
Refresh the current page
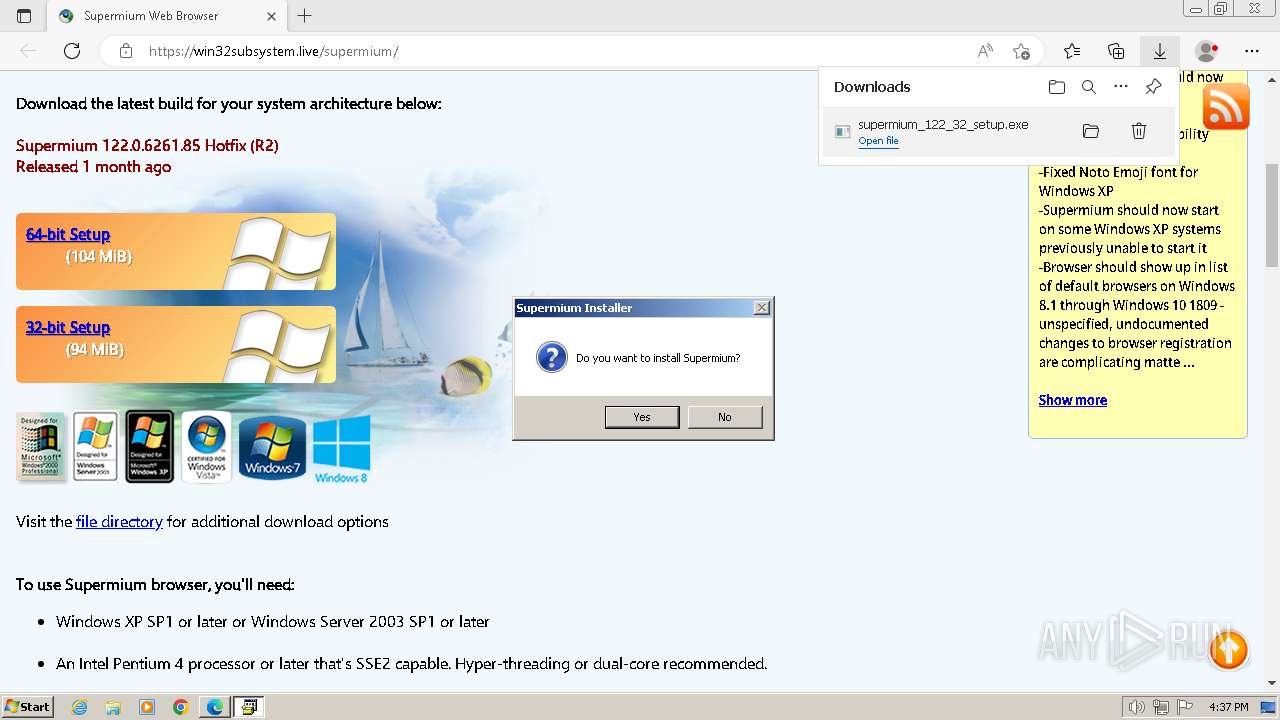coord(72,51)
